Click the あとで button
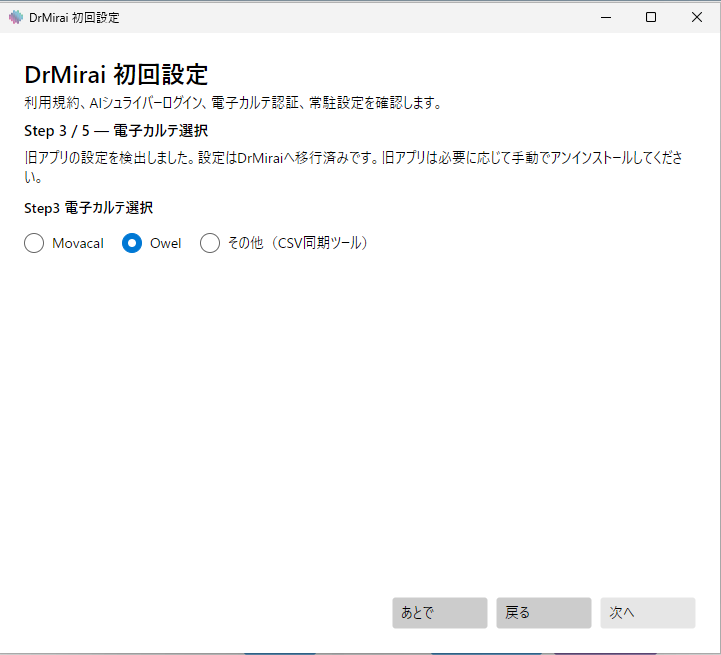Image resolution: width=721 pixels, height=655 pixels. point(440,613)
